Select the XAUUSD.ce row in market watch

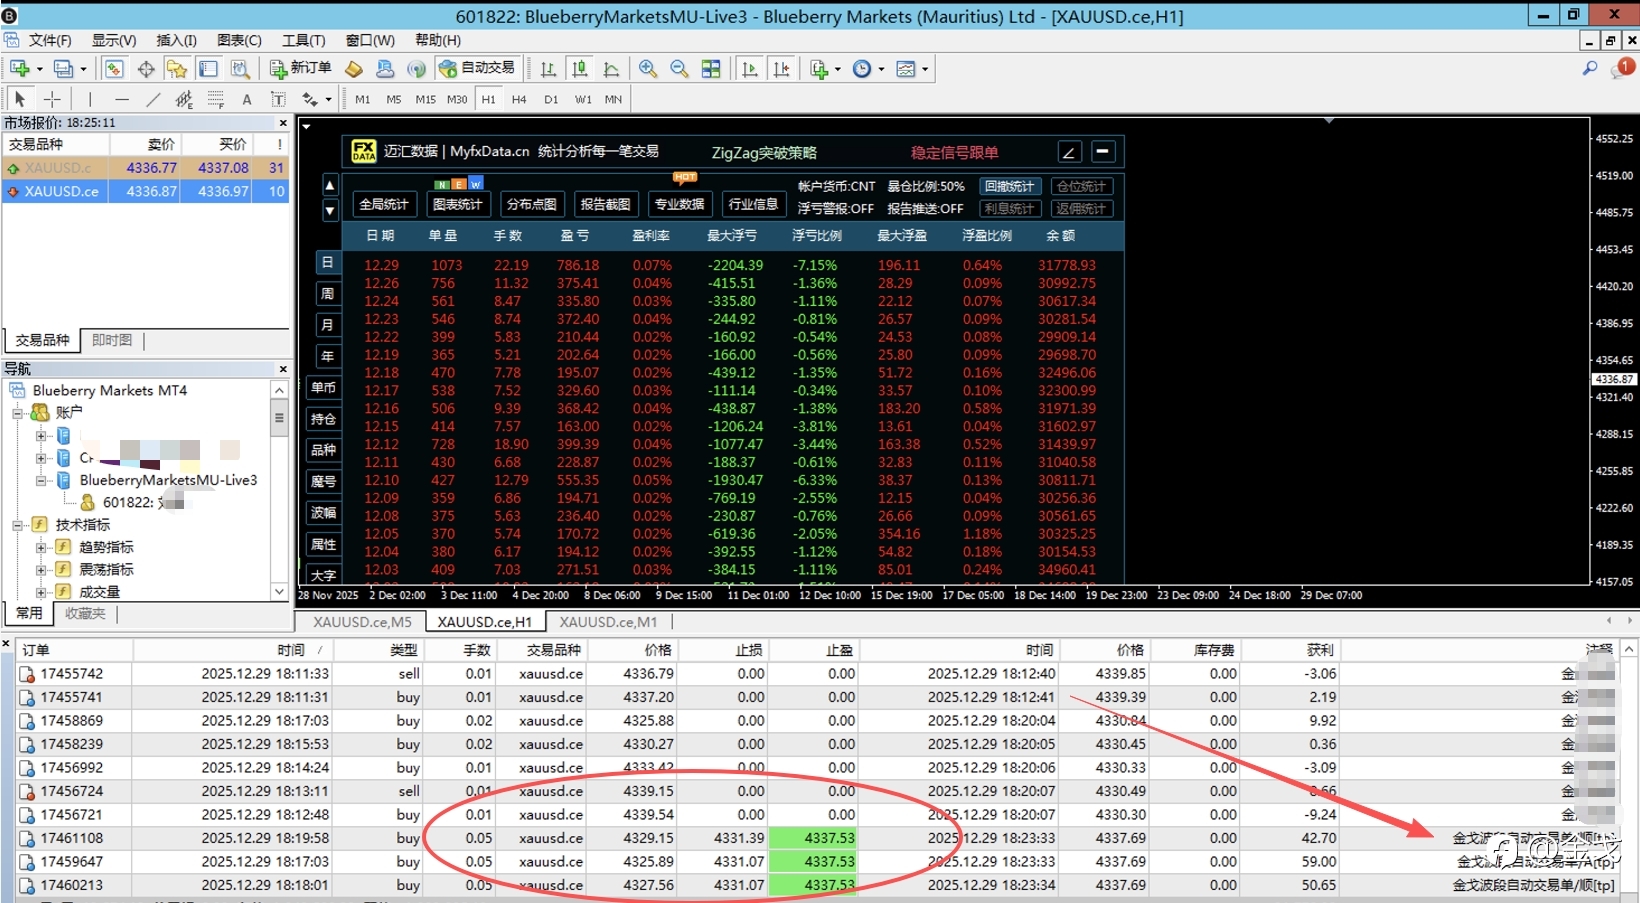pyautogui.click(x=62, y=191)
